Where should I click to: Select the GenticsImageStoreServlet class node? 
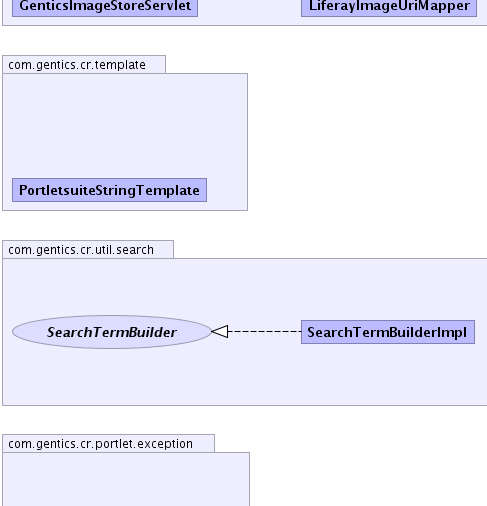point(105,7)
